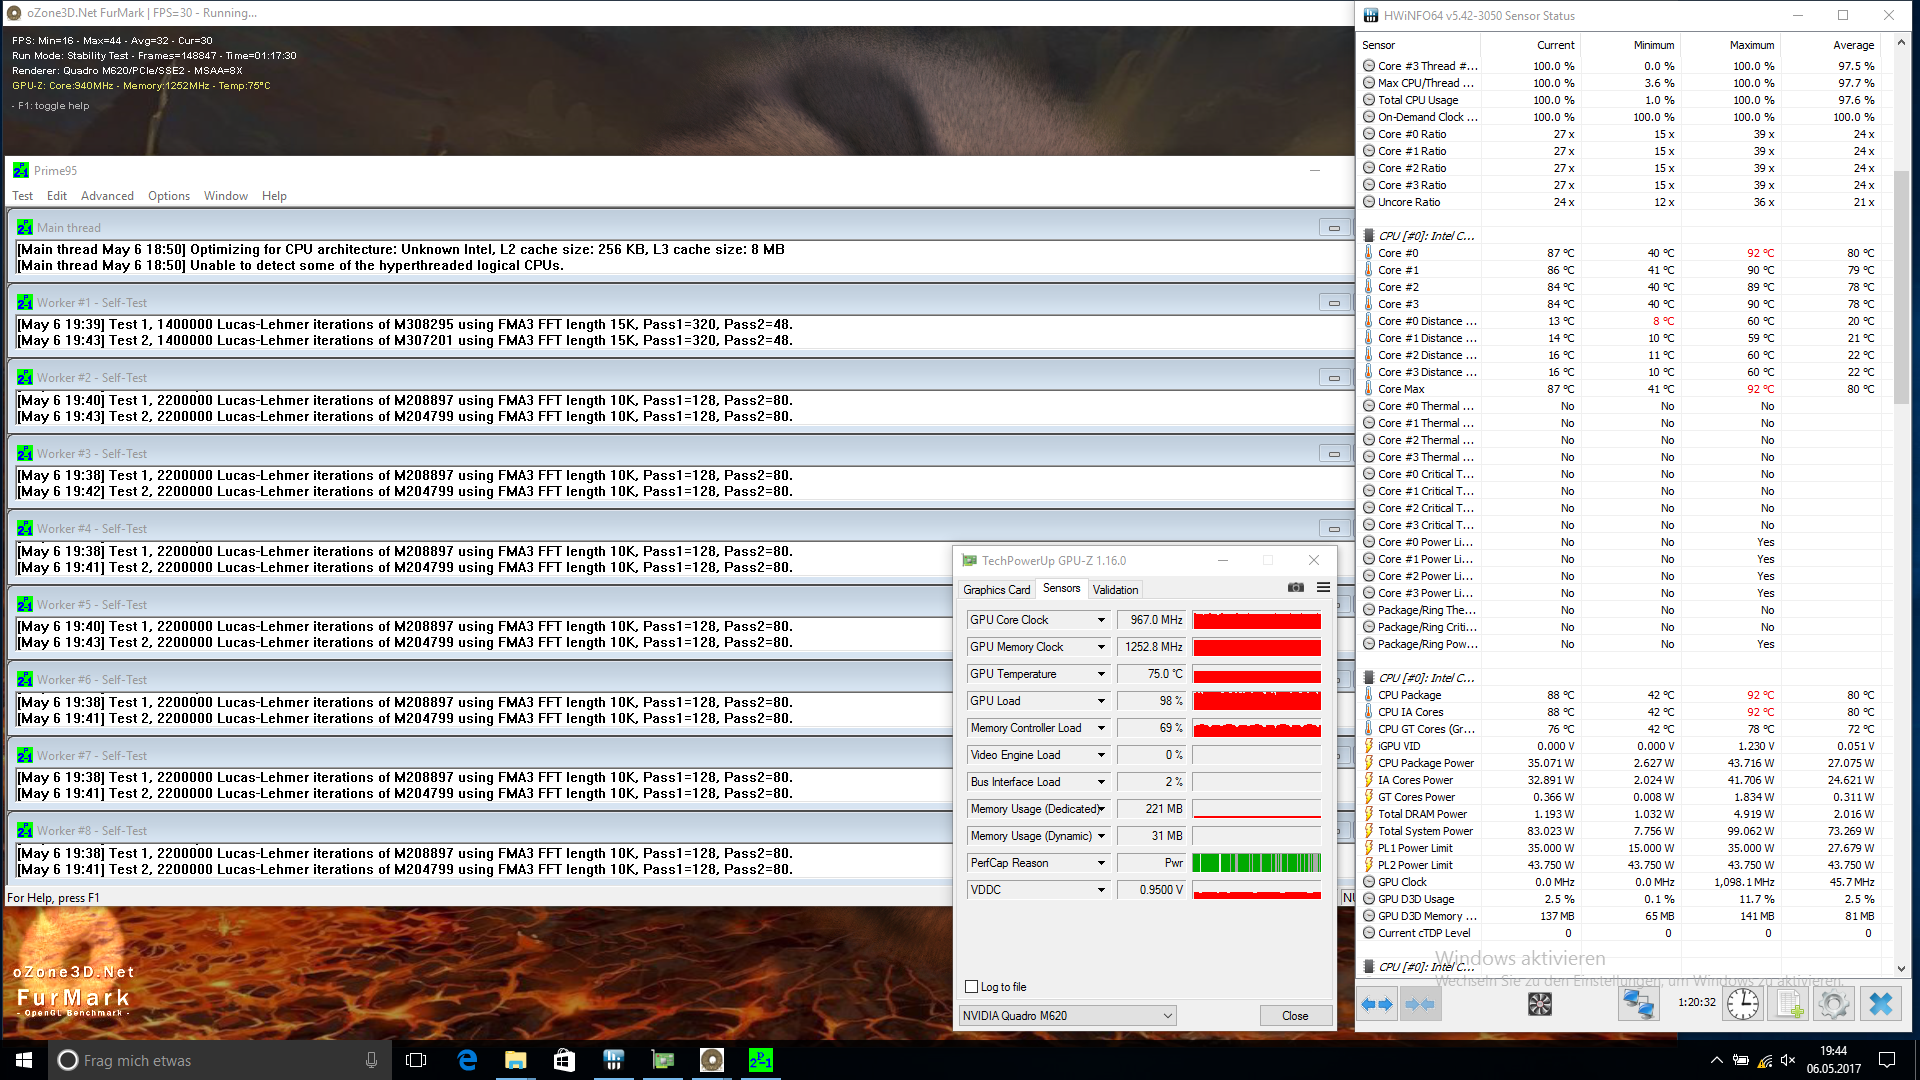Minimize the Worker #1 Self-Test pane
This screenshot has width=1920, height=1080.
(x=1334, y=303)
